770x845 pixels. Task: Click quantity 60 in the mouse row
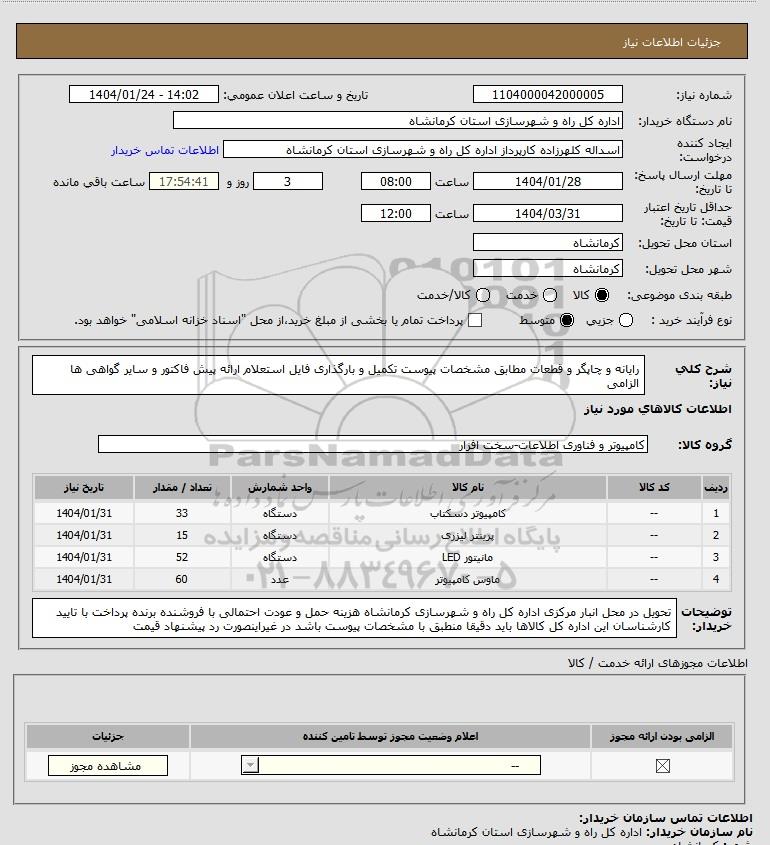182,579
